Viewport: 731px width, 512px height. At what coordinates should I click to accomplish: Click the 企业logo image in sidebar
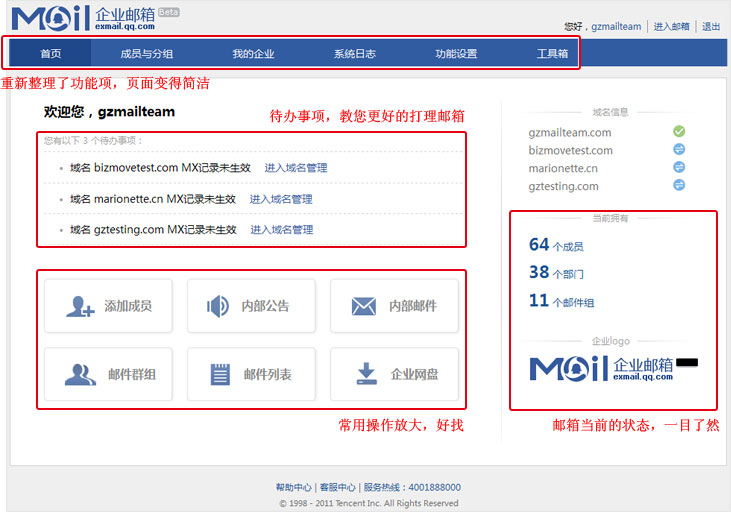[601, 369]
